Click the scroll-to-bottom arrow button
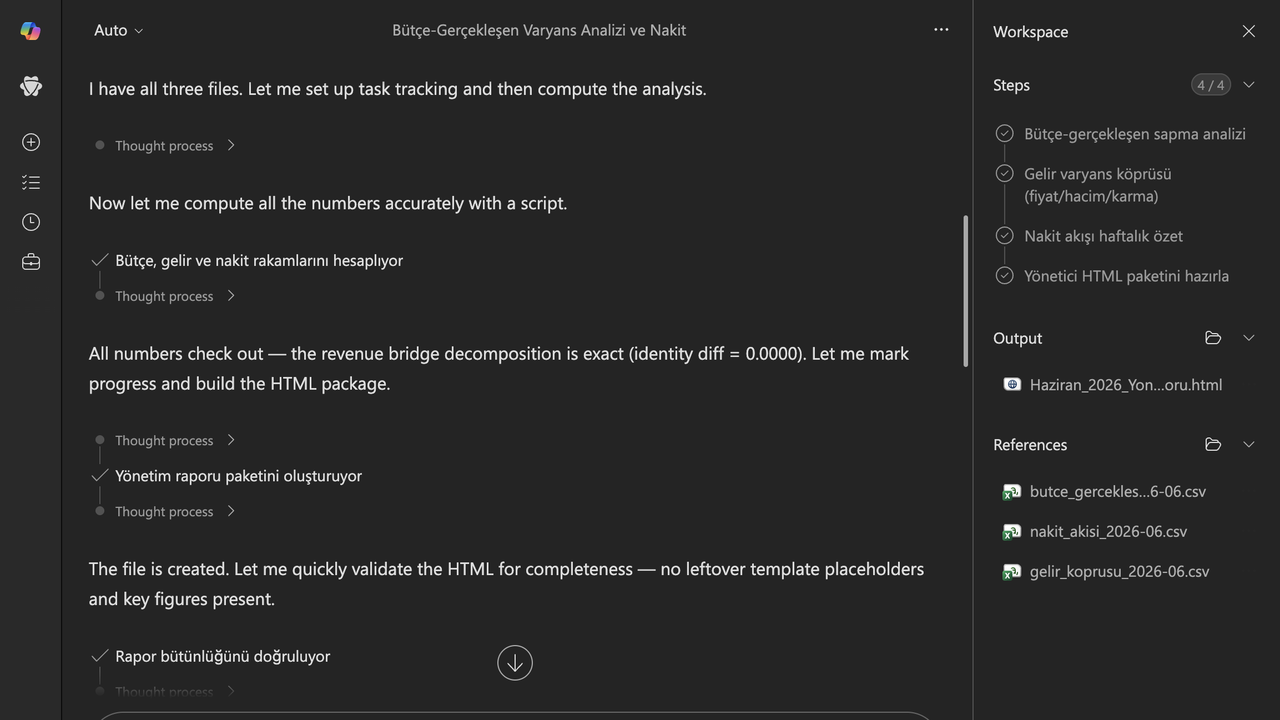This screenshot has height=720, width=1280. (x=515, y=662)
